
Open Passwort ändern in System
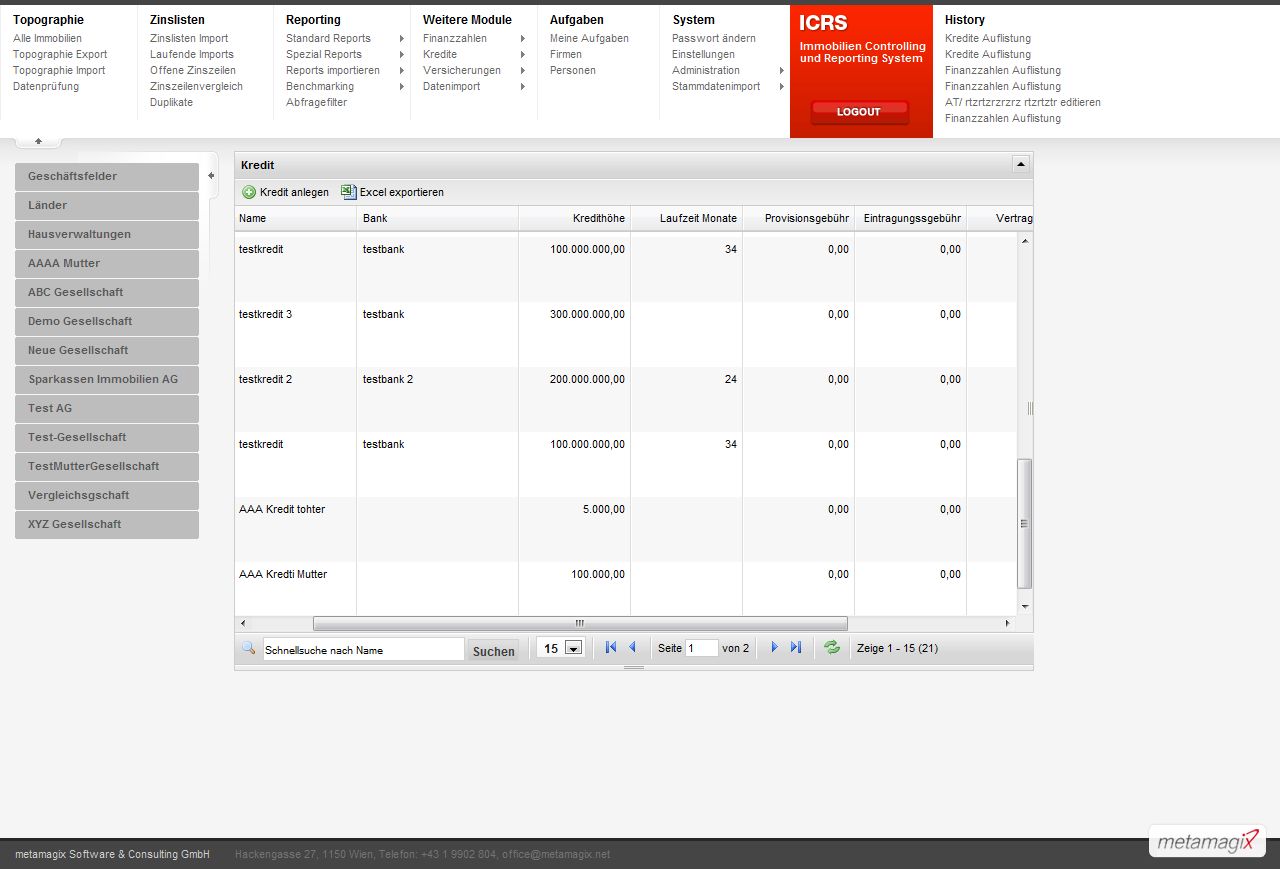click(x=714, y=39)
